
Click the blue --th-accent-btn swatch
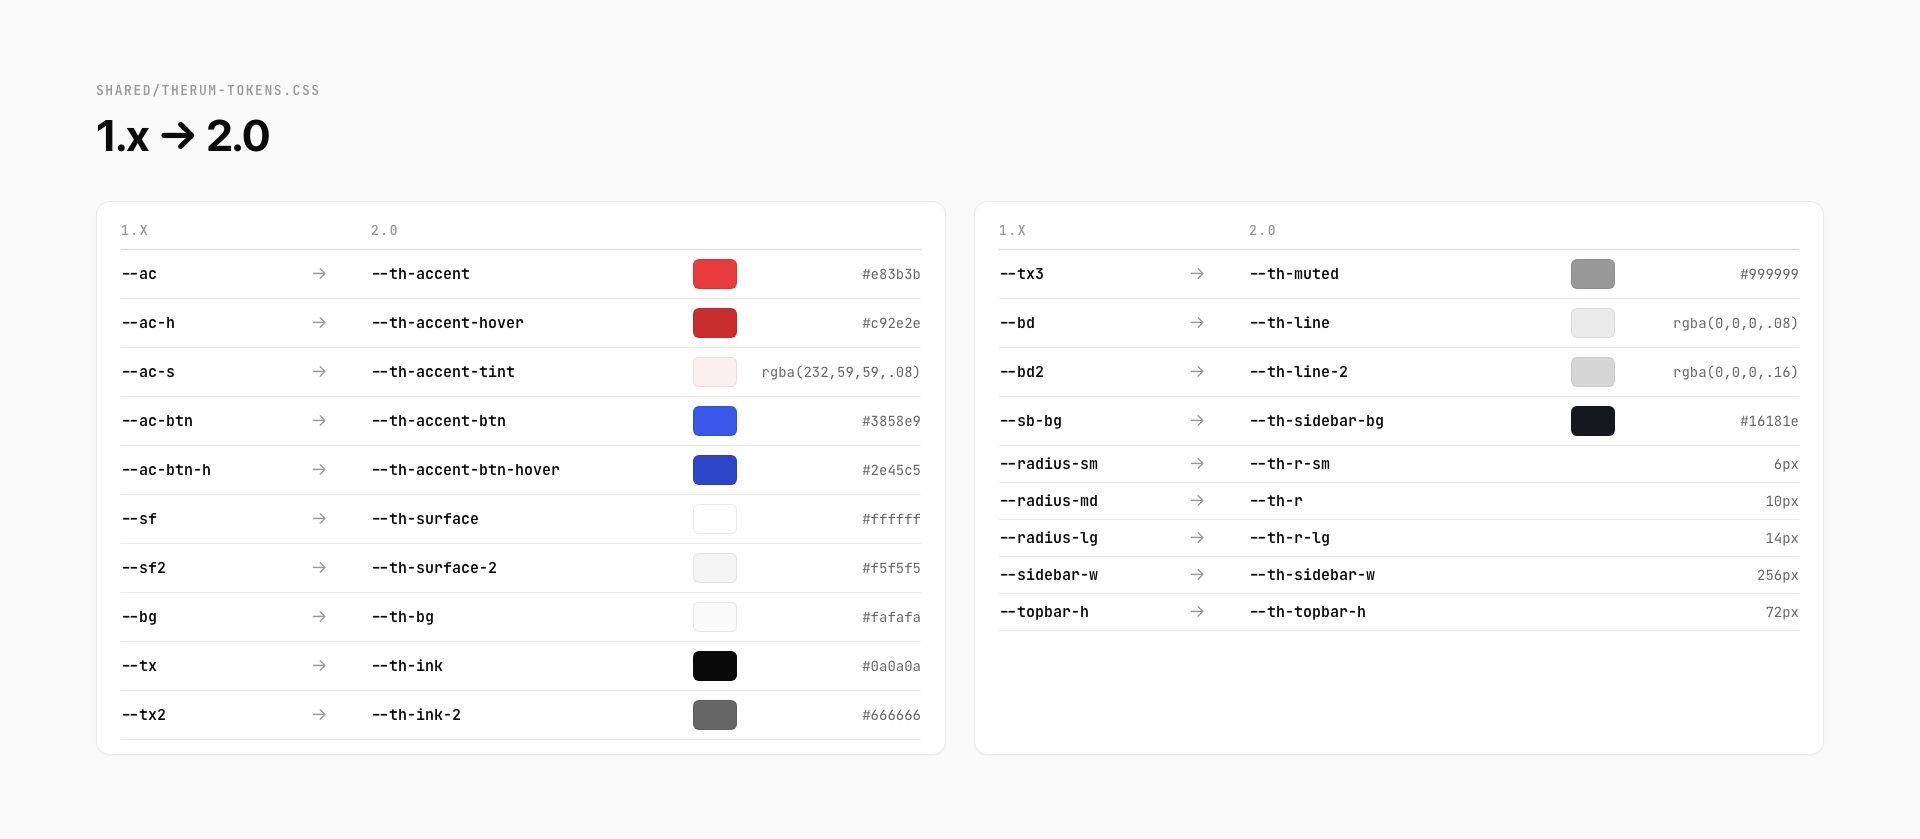tap(715, 421)
